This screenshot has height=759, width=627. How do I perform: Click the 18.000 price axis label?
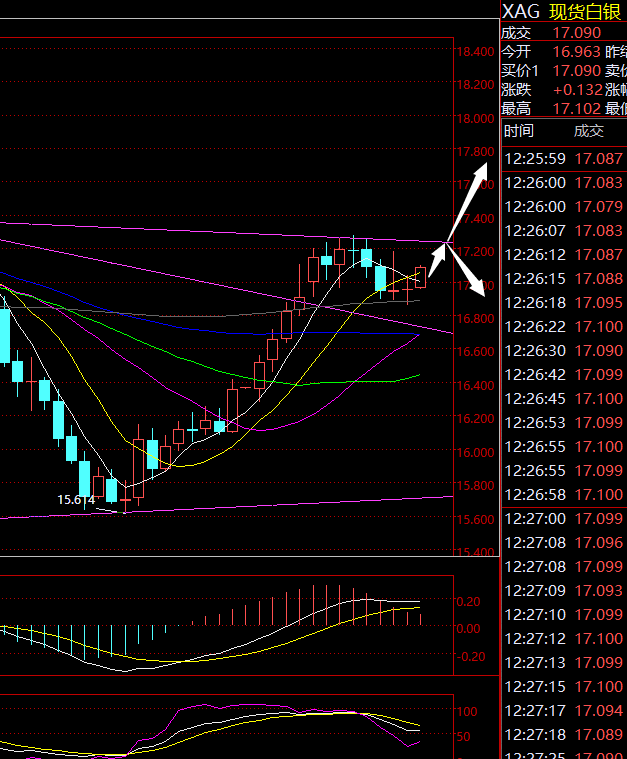click(x=475, y=119)
